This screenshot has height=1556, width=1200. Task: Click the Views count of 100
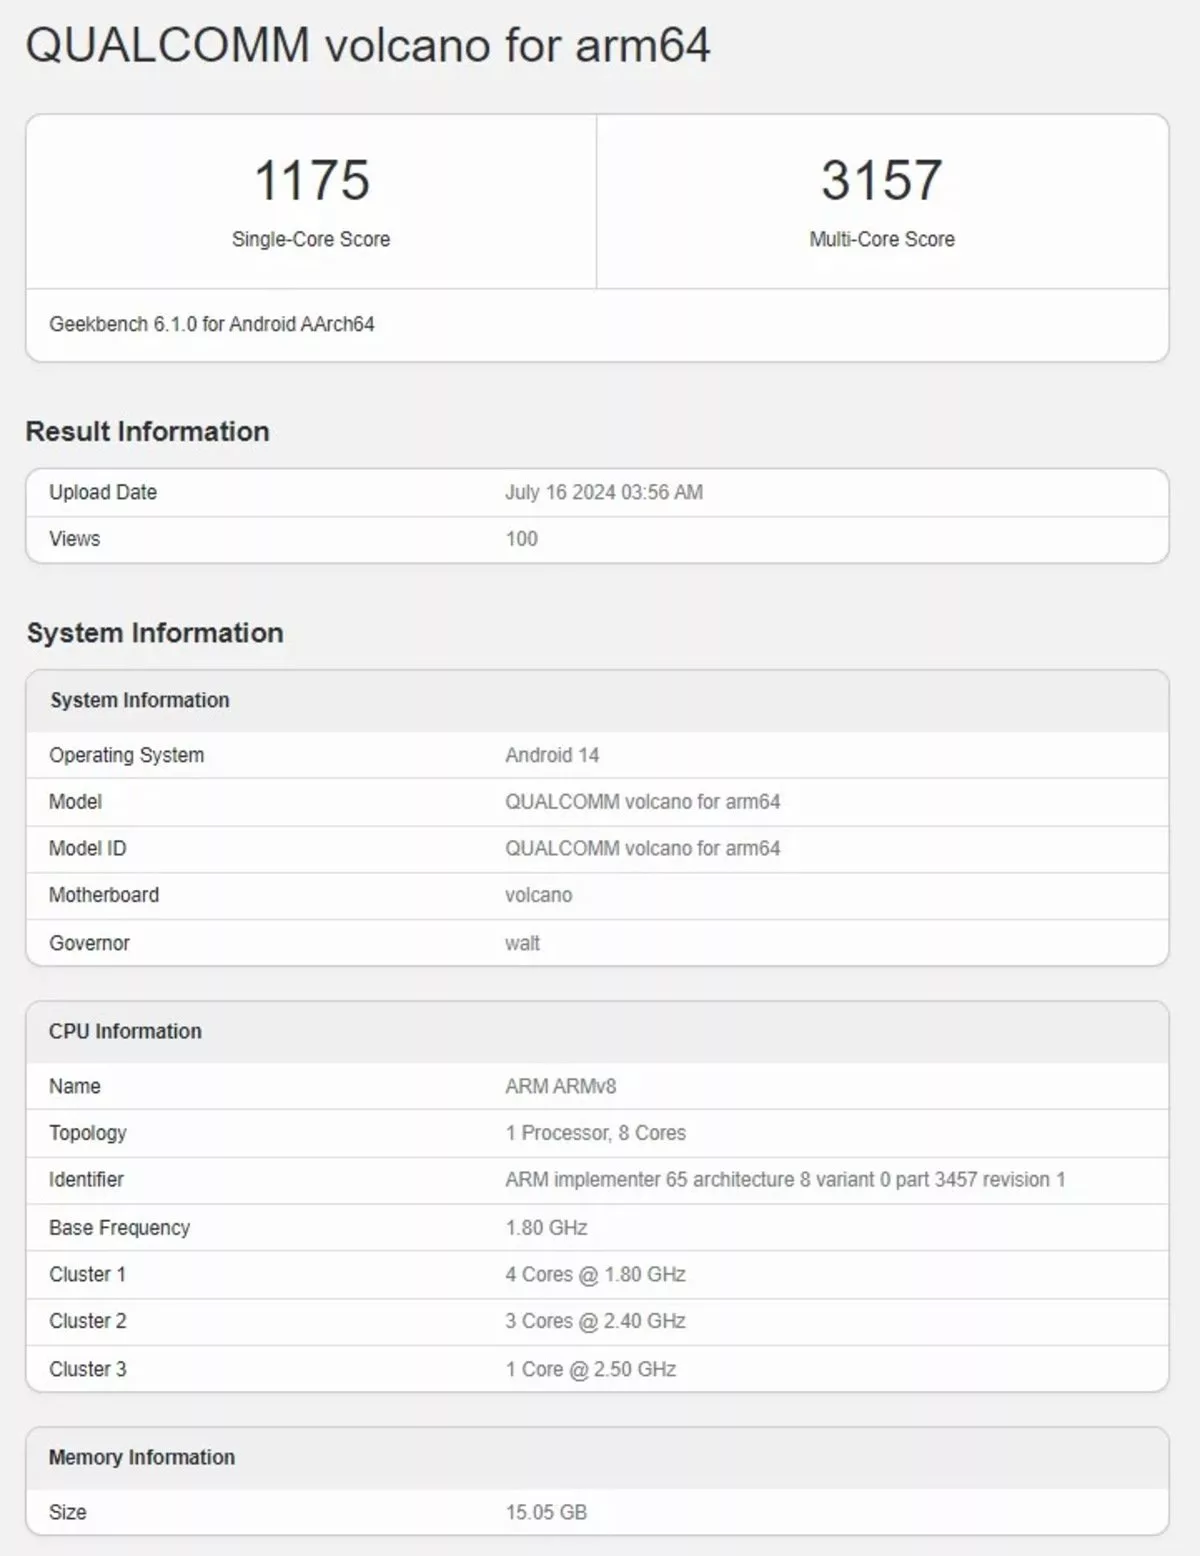522,539
